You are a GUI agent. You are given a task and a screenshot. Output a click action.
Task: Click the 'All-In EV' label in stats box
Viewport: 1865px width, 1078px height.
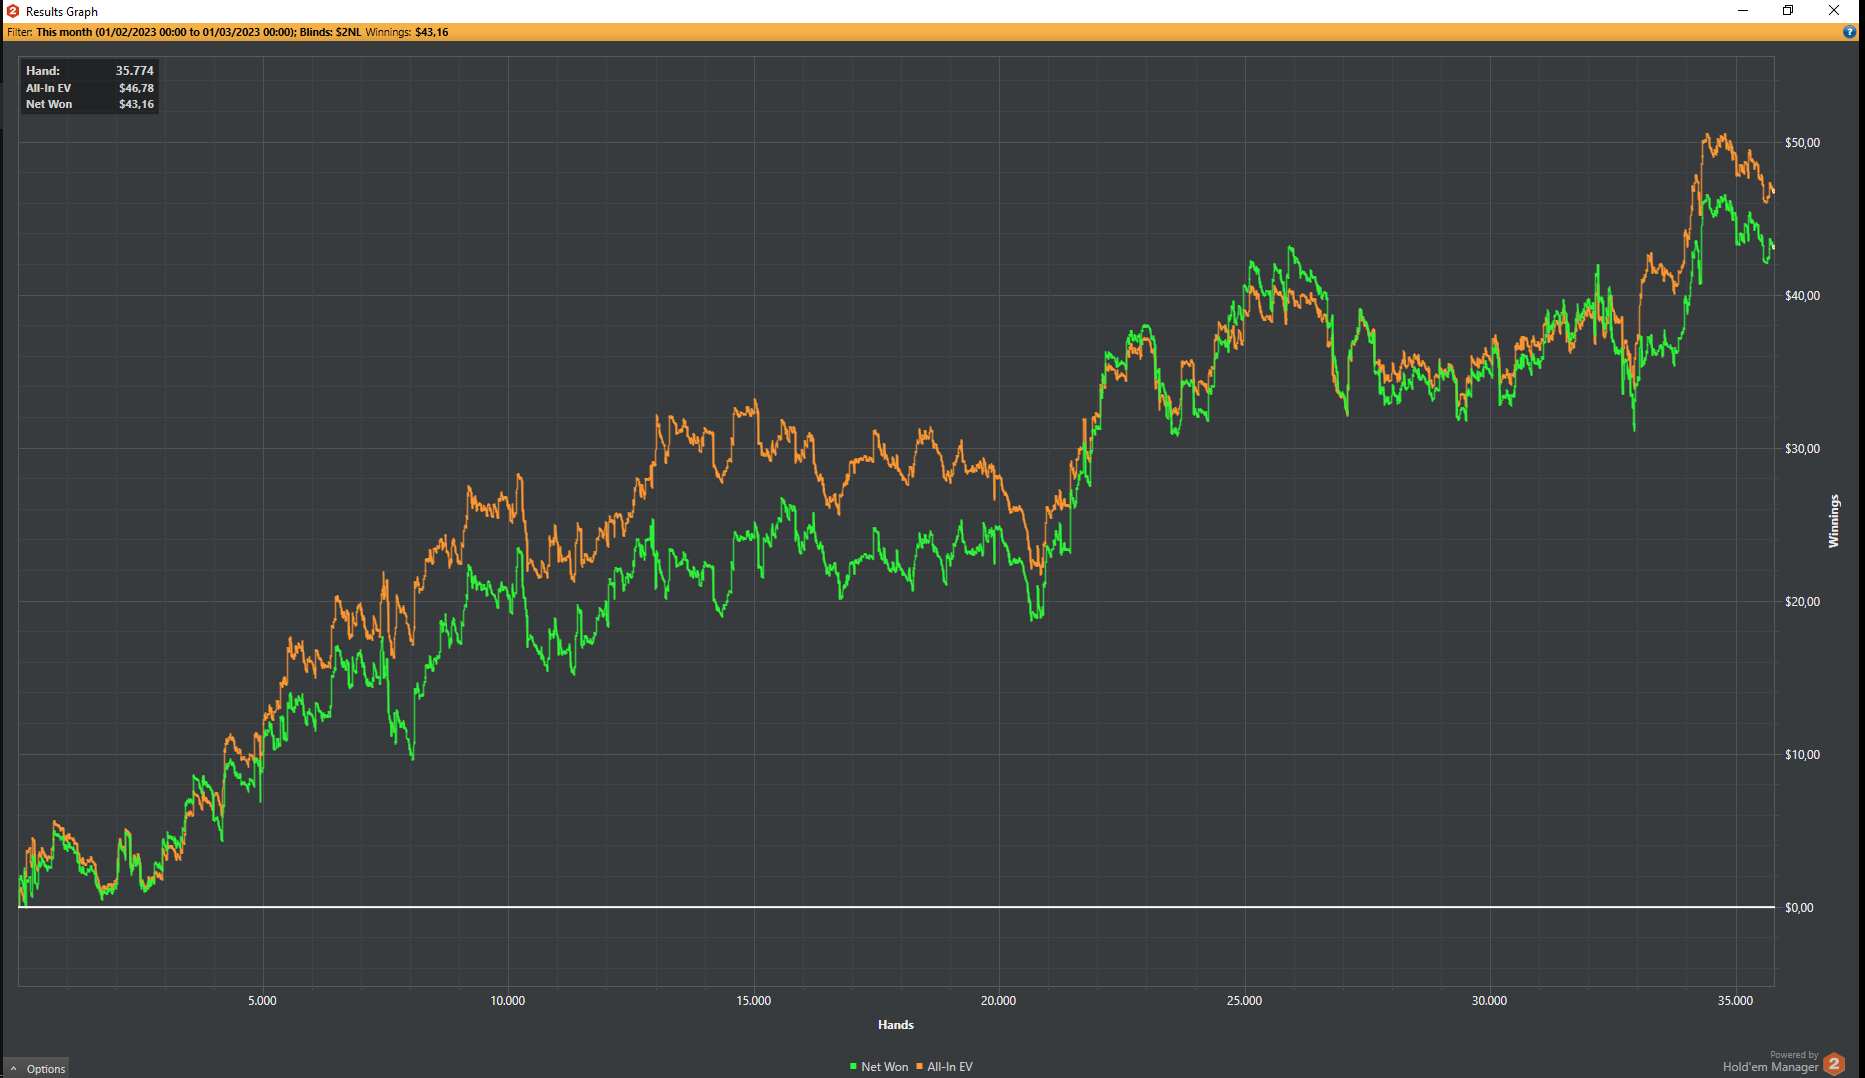(x=49, y=88)
